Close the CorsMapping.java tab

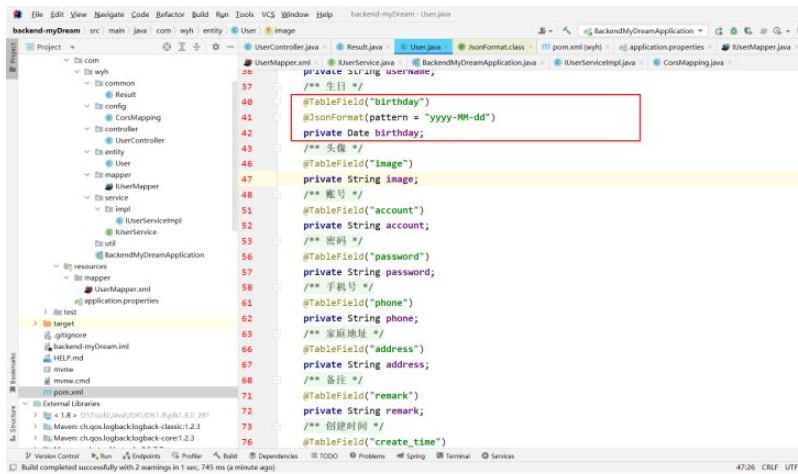(x=730, y=63)
